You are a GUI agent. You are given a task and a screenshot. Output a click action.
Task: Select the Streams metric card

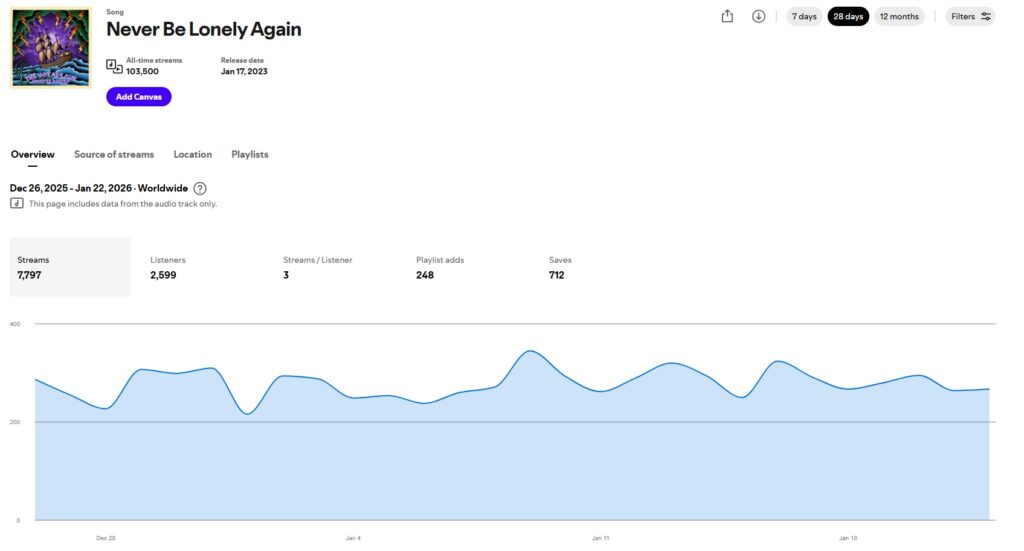coord(70,267)
